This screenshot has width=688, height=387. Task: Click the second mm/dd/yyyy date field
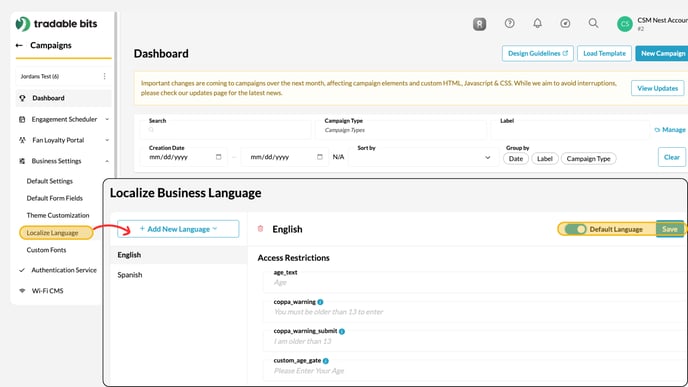pyautogui.click(x=286, y=157)
